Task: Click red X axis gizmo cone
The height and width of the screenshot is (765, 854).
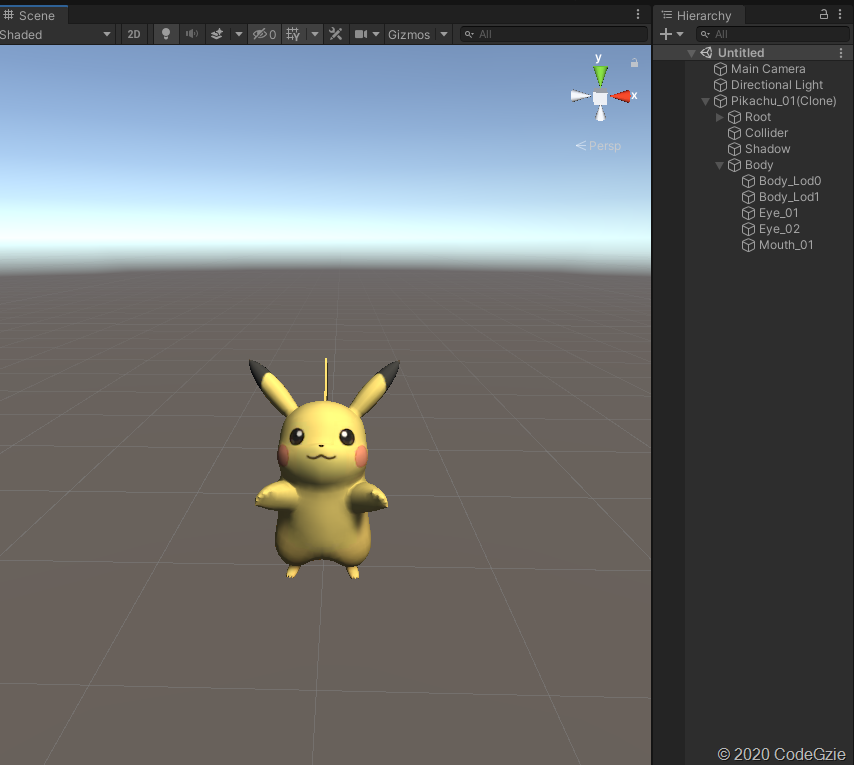Action: click(x=620, y=97)
